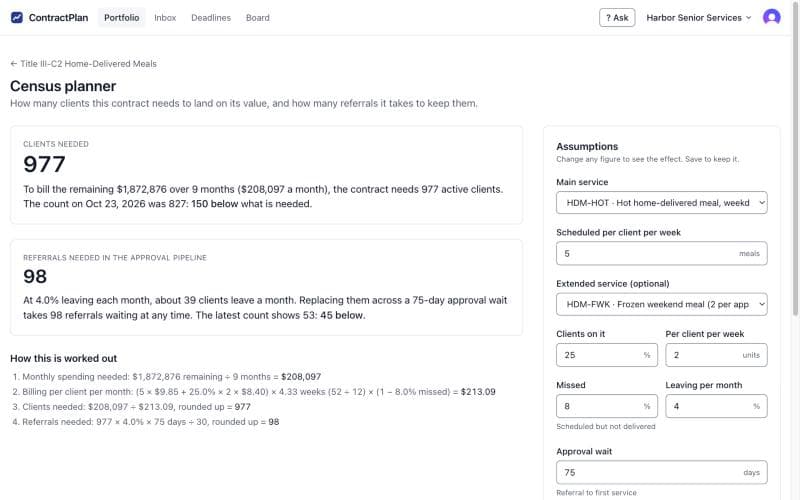This screenshot has width=800, height=500.
Task: Click the Assumptions heading
Action: 587,146
